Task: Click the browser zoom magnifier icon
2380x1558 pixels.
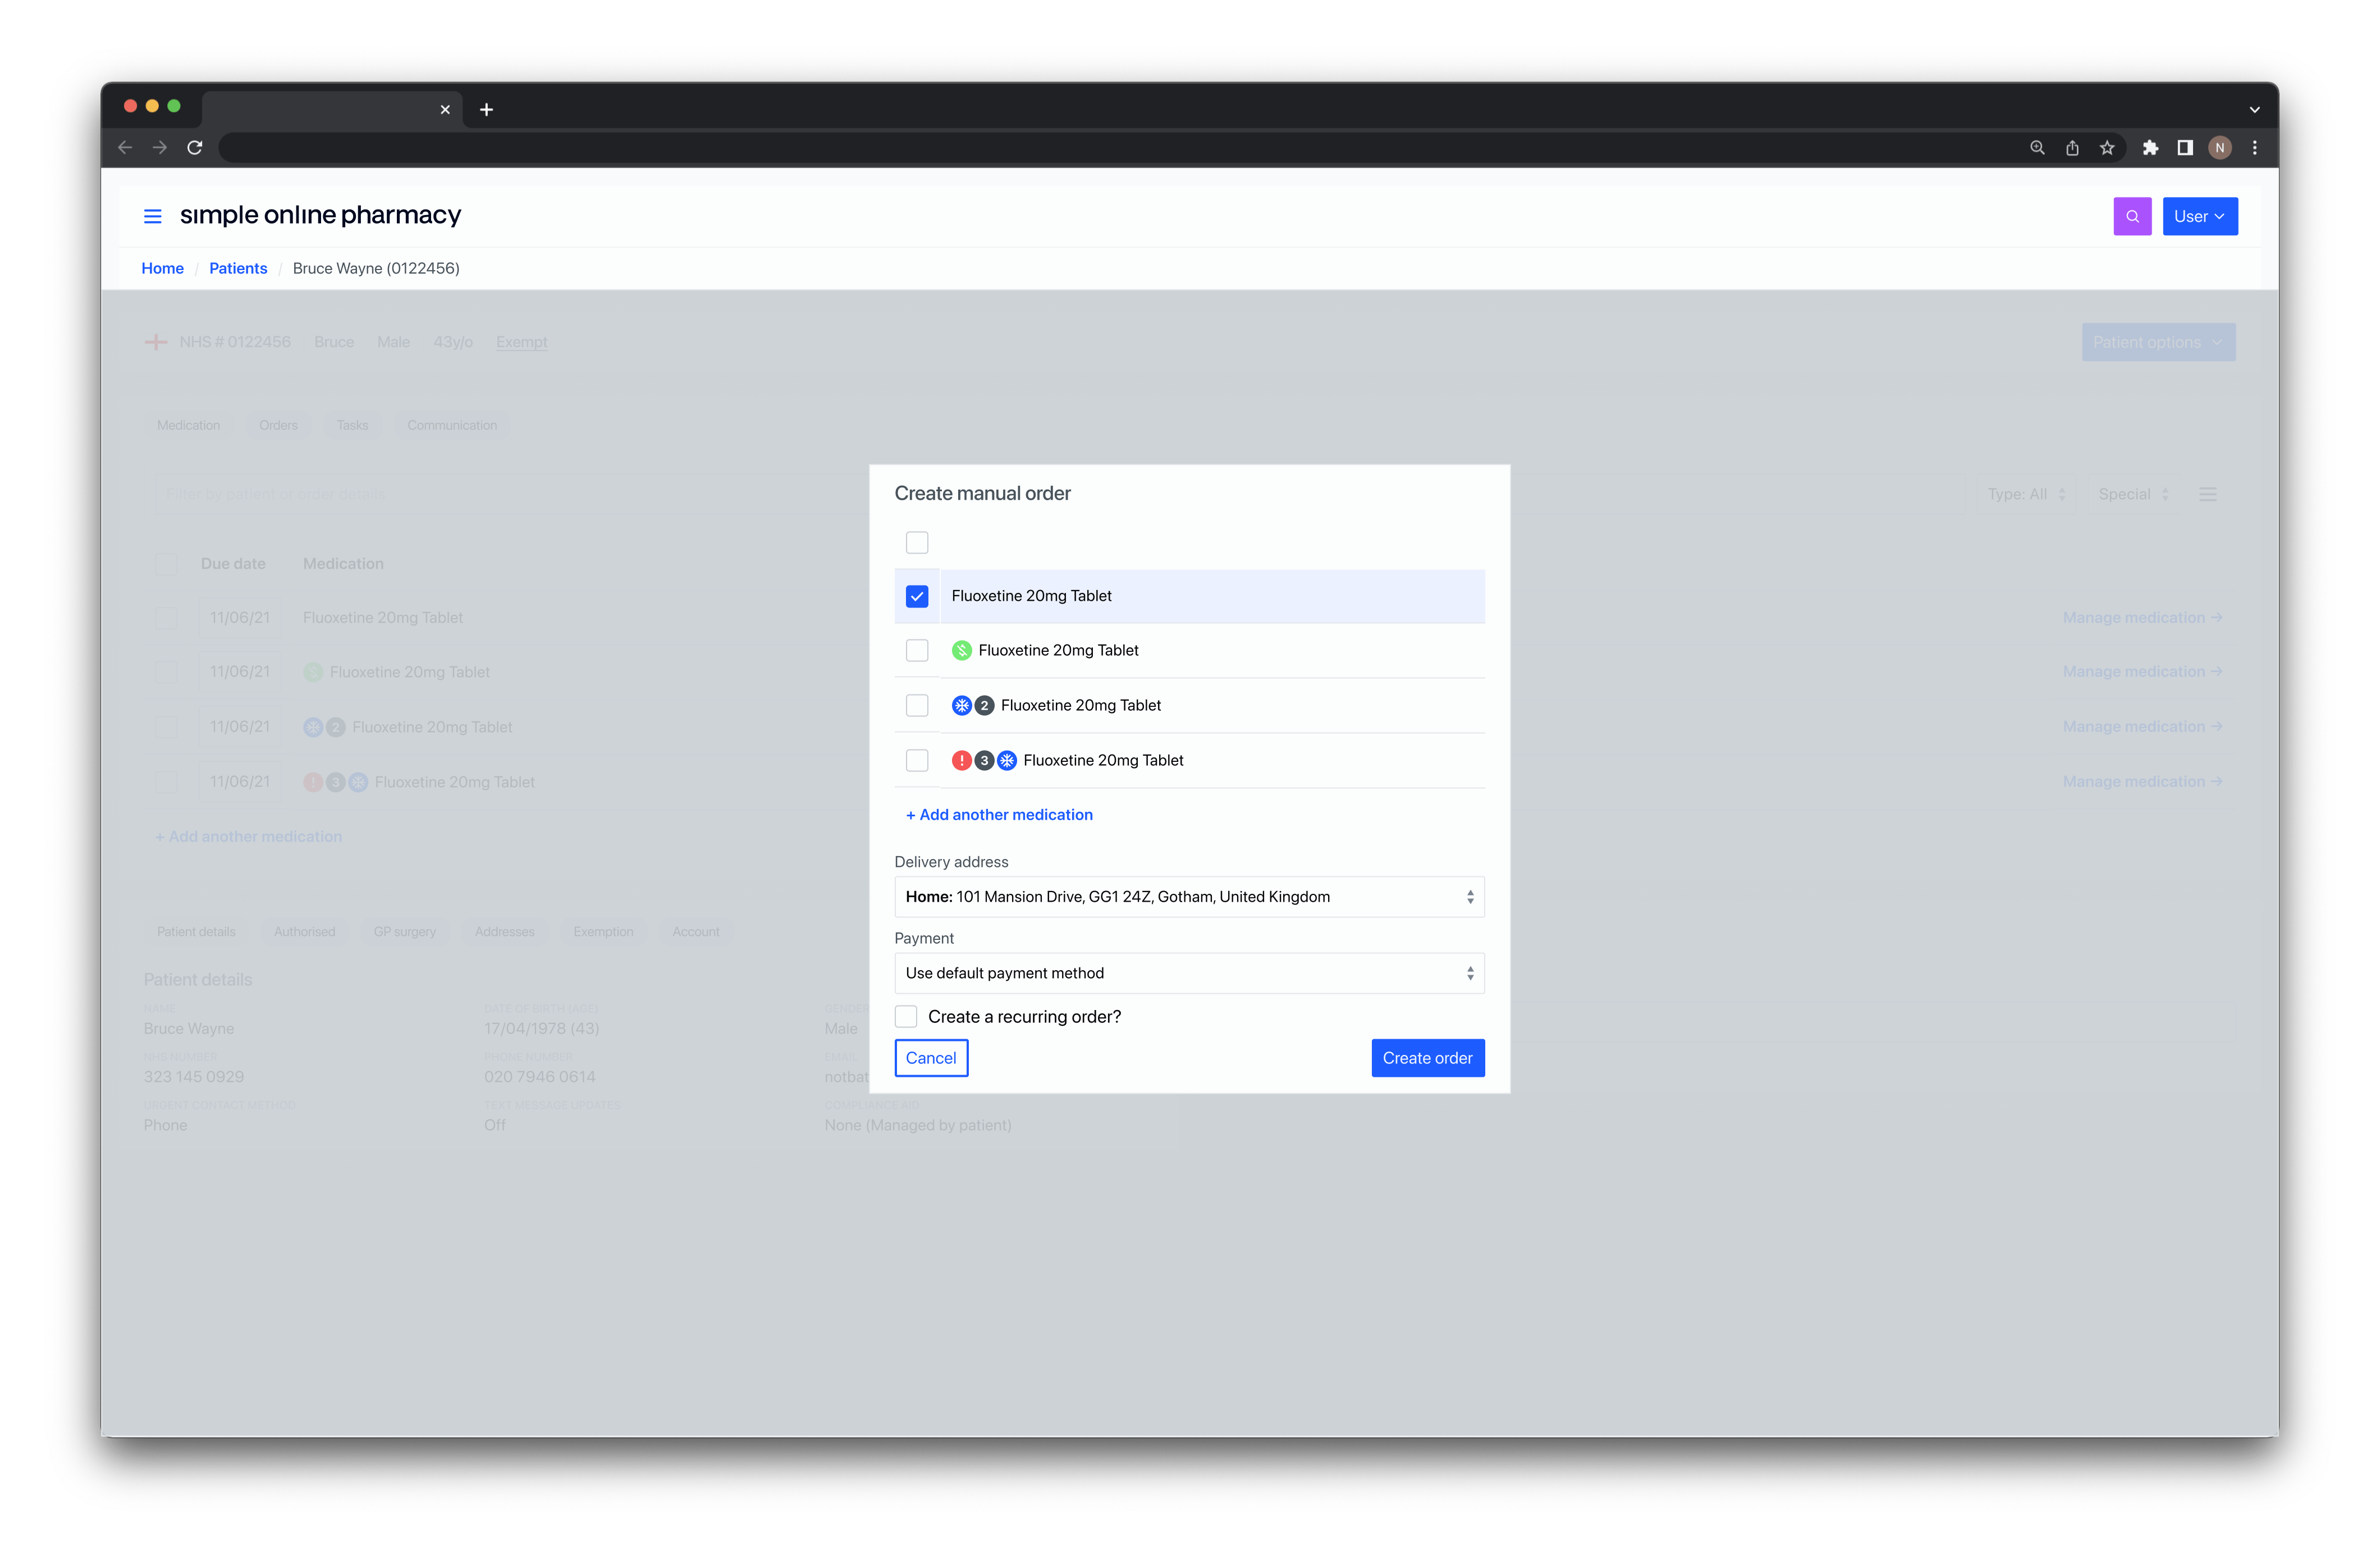Action: tap(2037, 148)
